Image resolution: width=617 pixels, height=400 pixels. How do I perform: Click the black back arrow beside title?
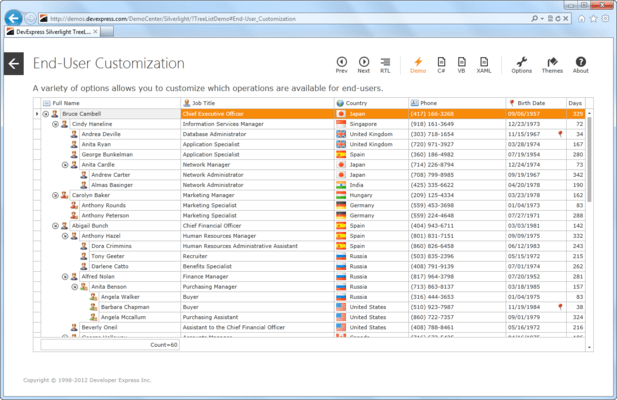point(14,63)
